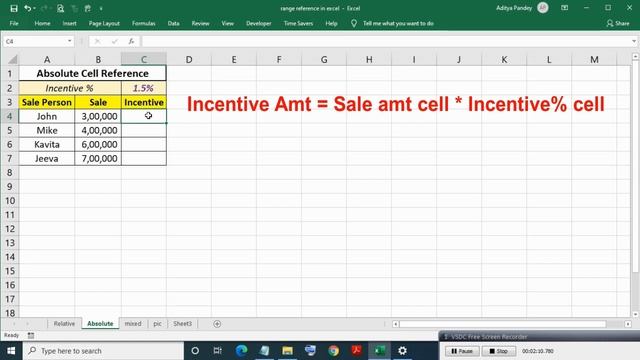Select the 'Jeeva' cell
The image size is (640, 360).
(x=47, y=159)
